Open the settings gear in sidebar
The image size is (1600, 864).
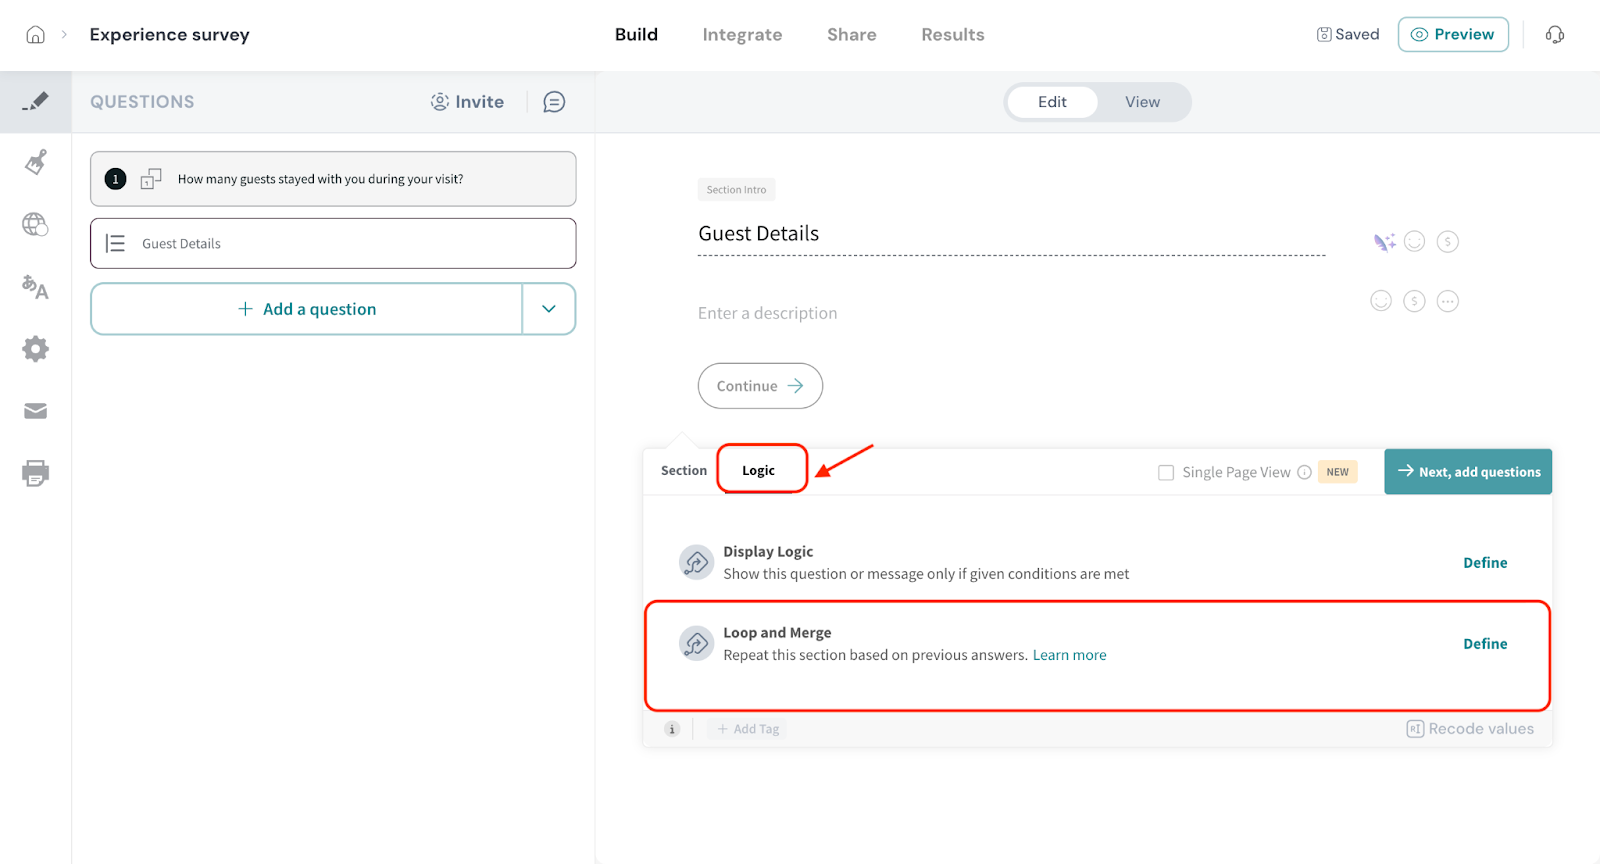[x=35, y=349]
